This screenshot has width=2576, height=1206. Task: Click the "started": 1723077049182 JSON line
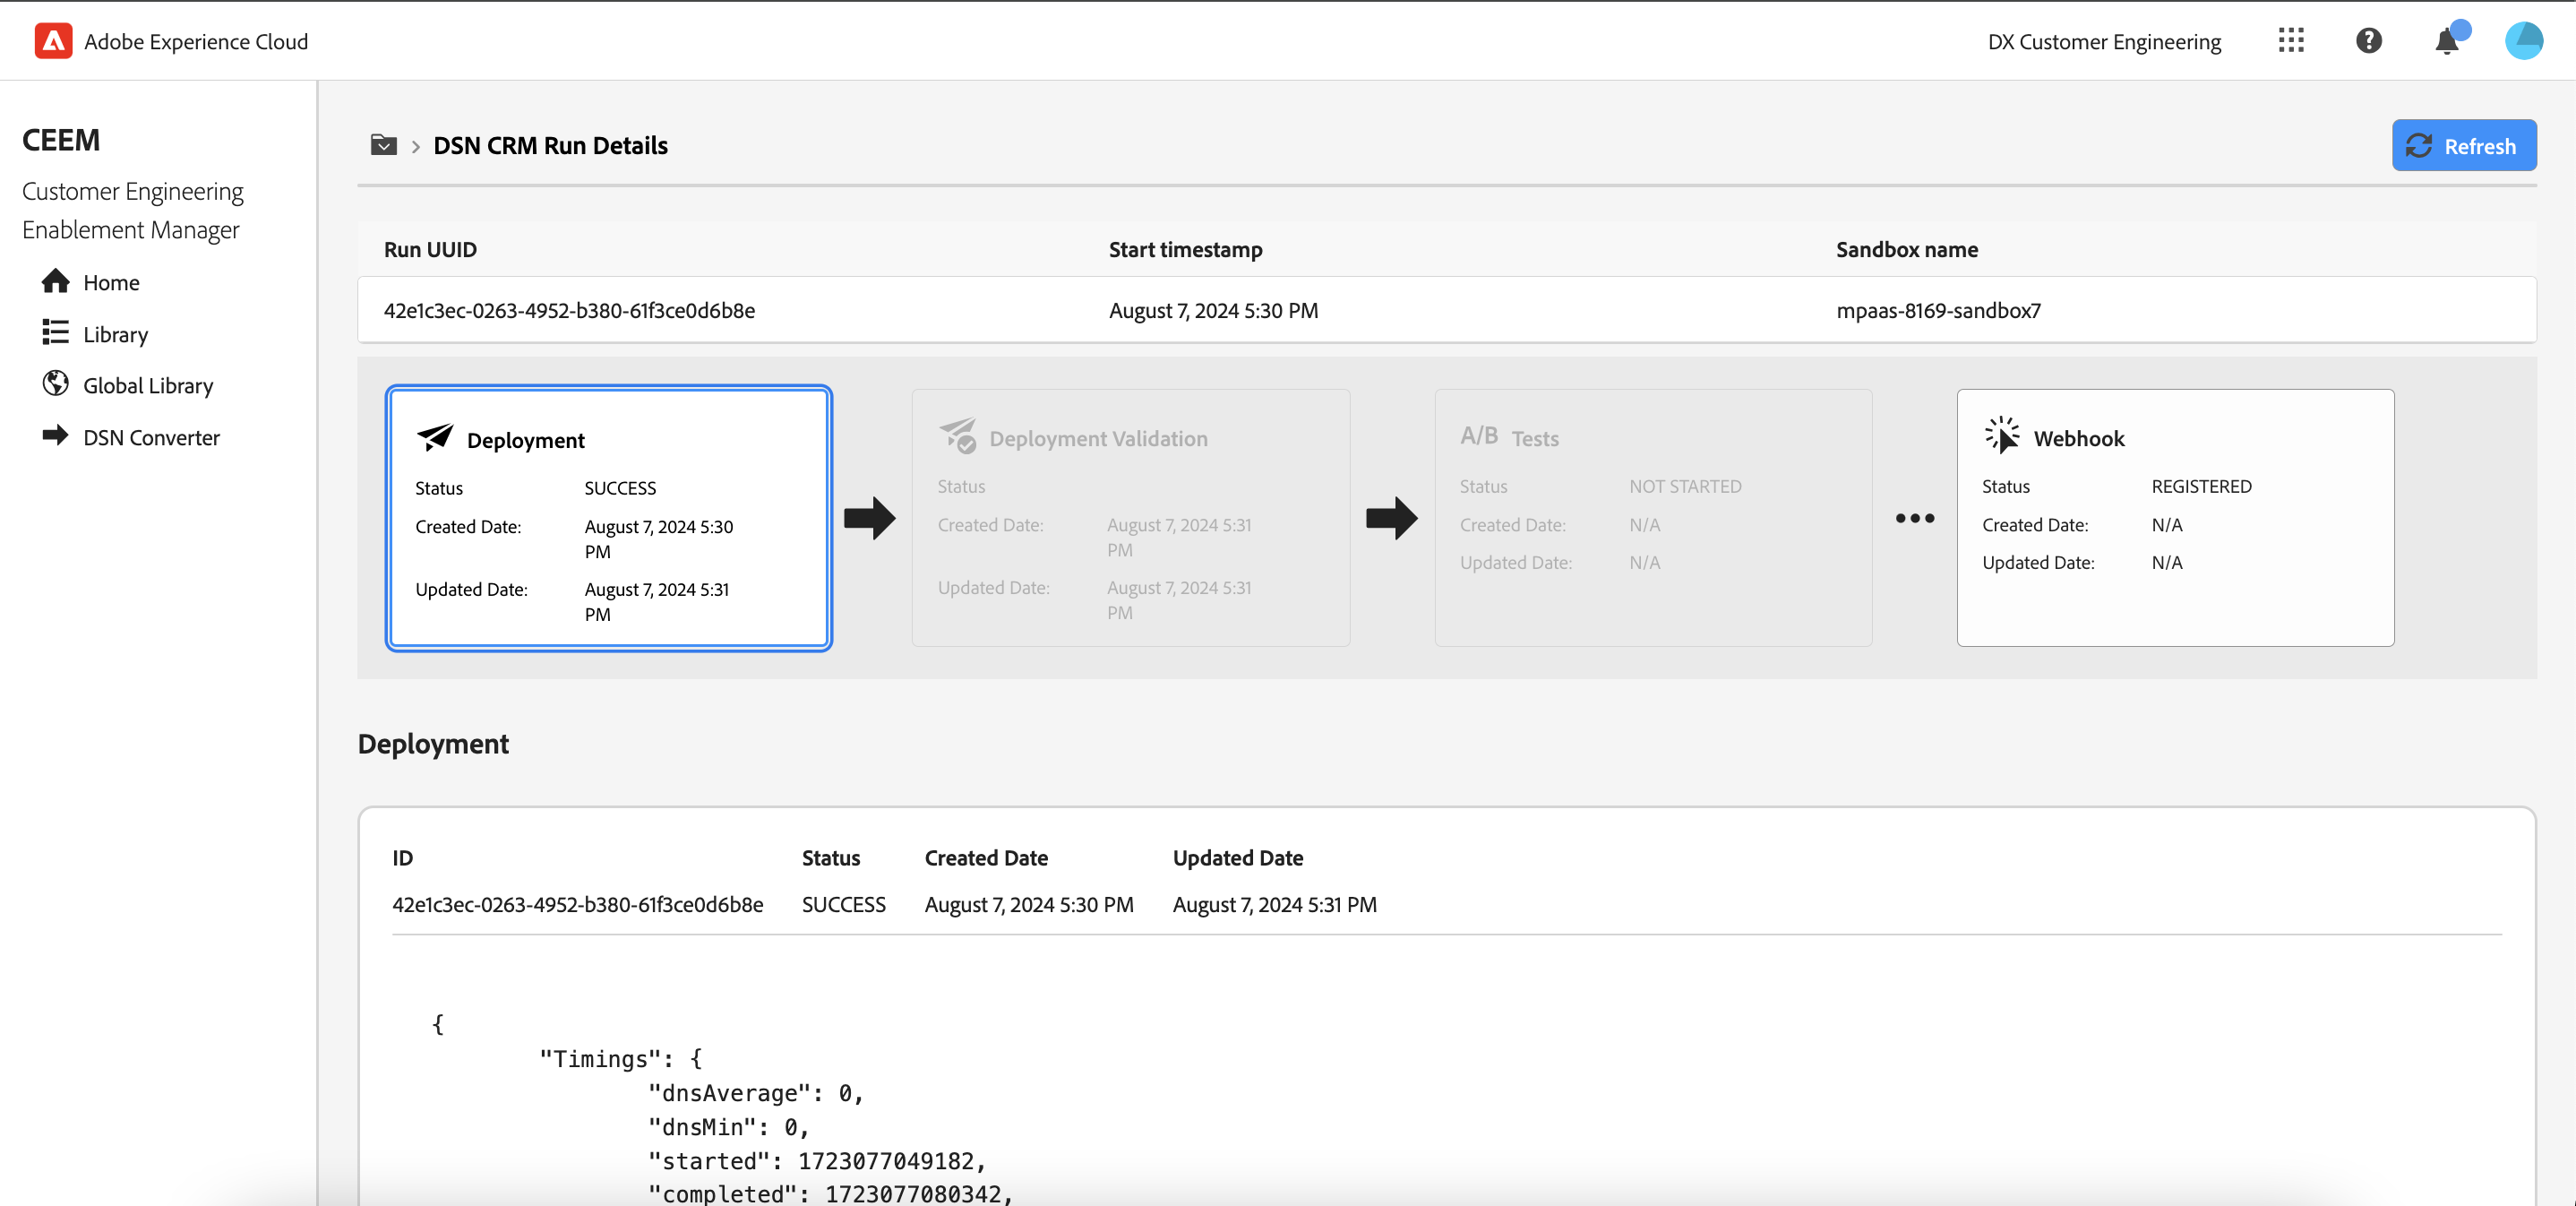tap(817, 1160)
